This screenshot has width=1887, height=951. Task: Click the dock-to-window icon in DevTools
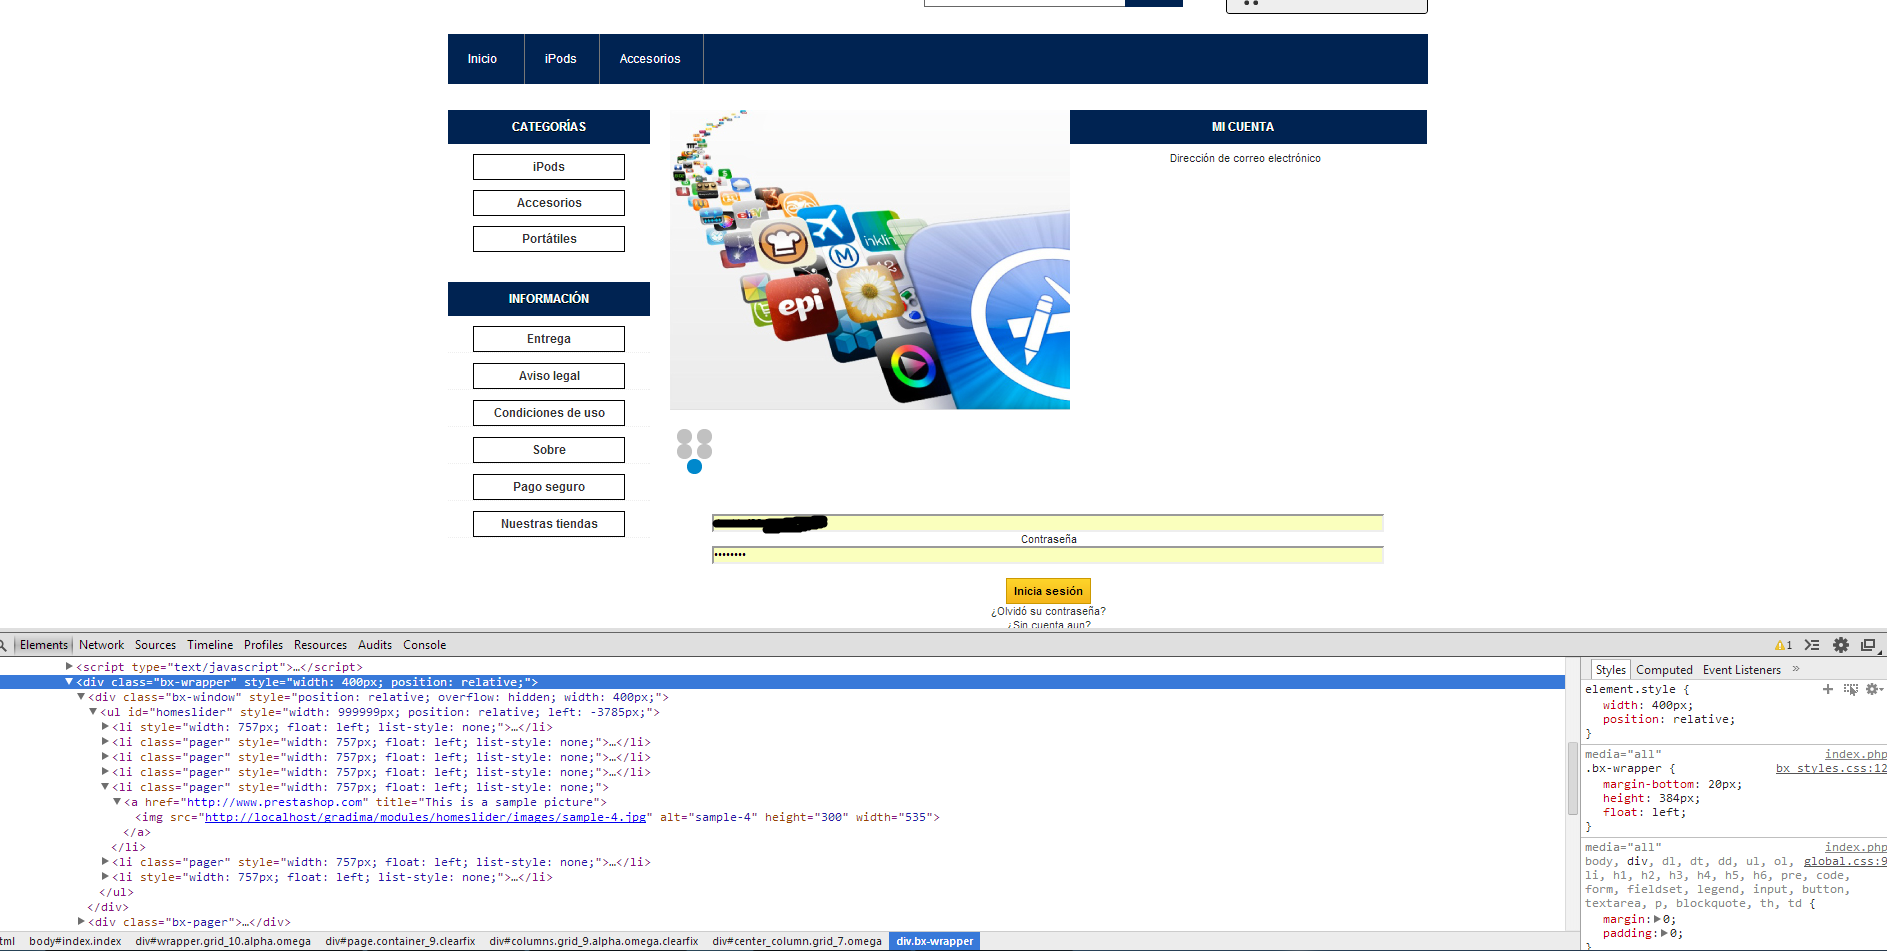click(x=1868, y=645)
